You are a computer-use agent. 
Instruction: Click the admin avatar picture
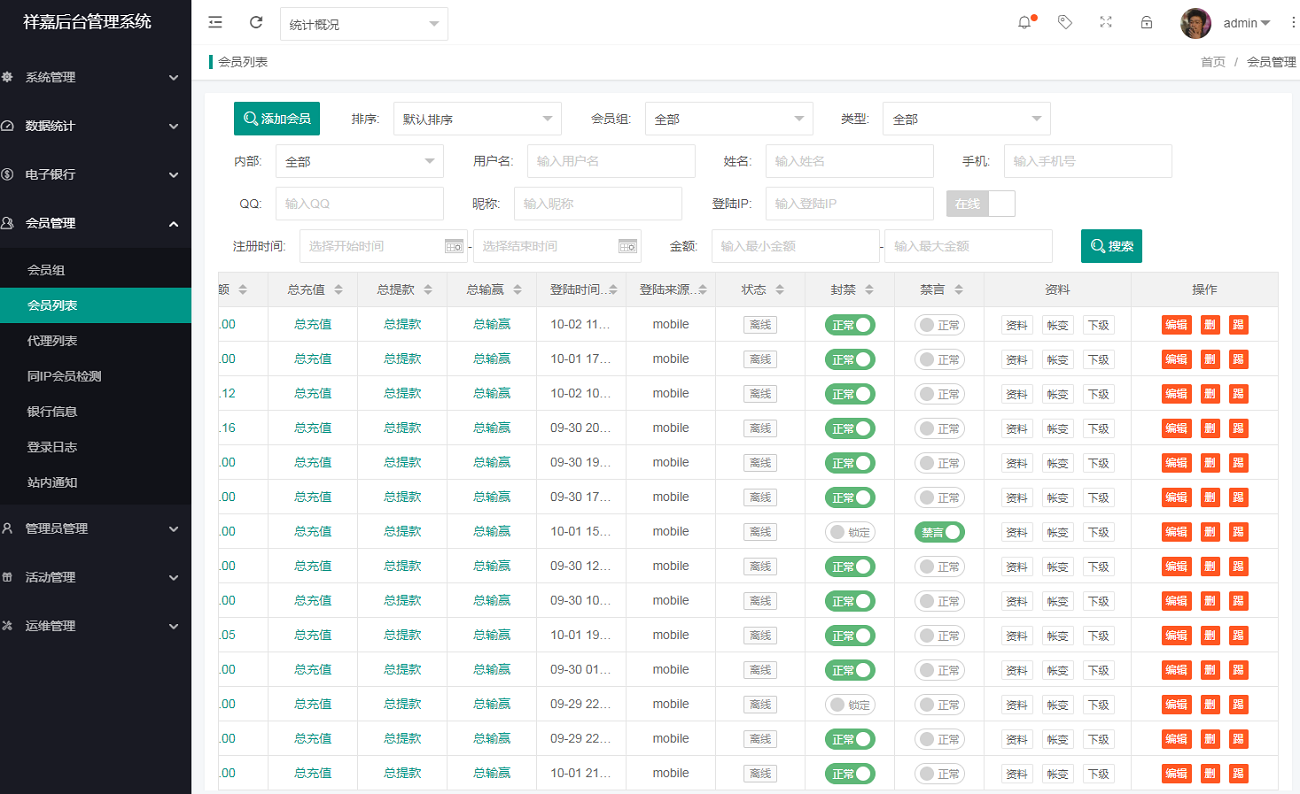pyautogui.click(x=1196, y=23)
